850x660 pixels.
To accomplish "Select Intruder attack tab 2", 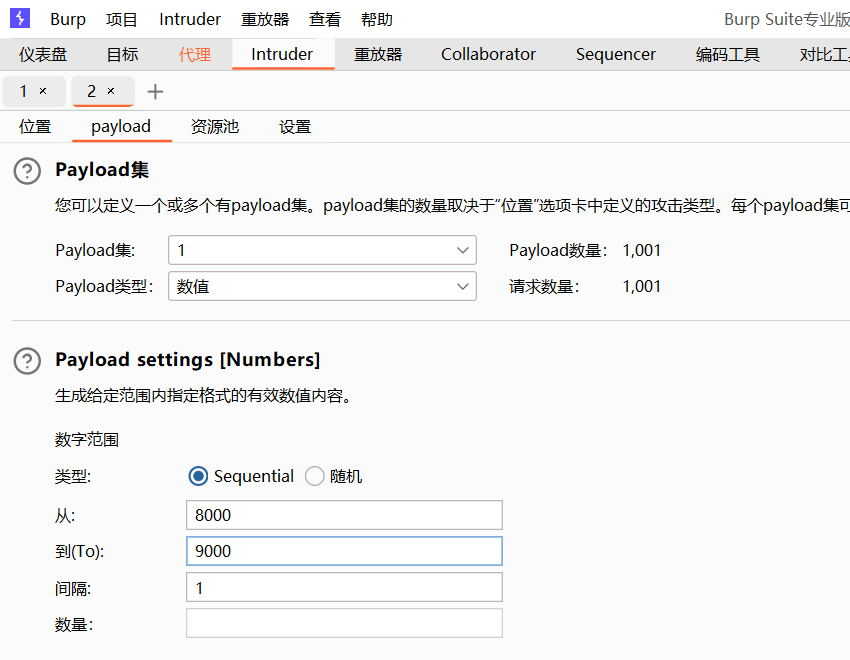I will 92,91.
